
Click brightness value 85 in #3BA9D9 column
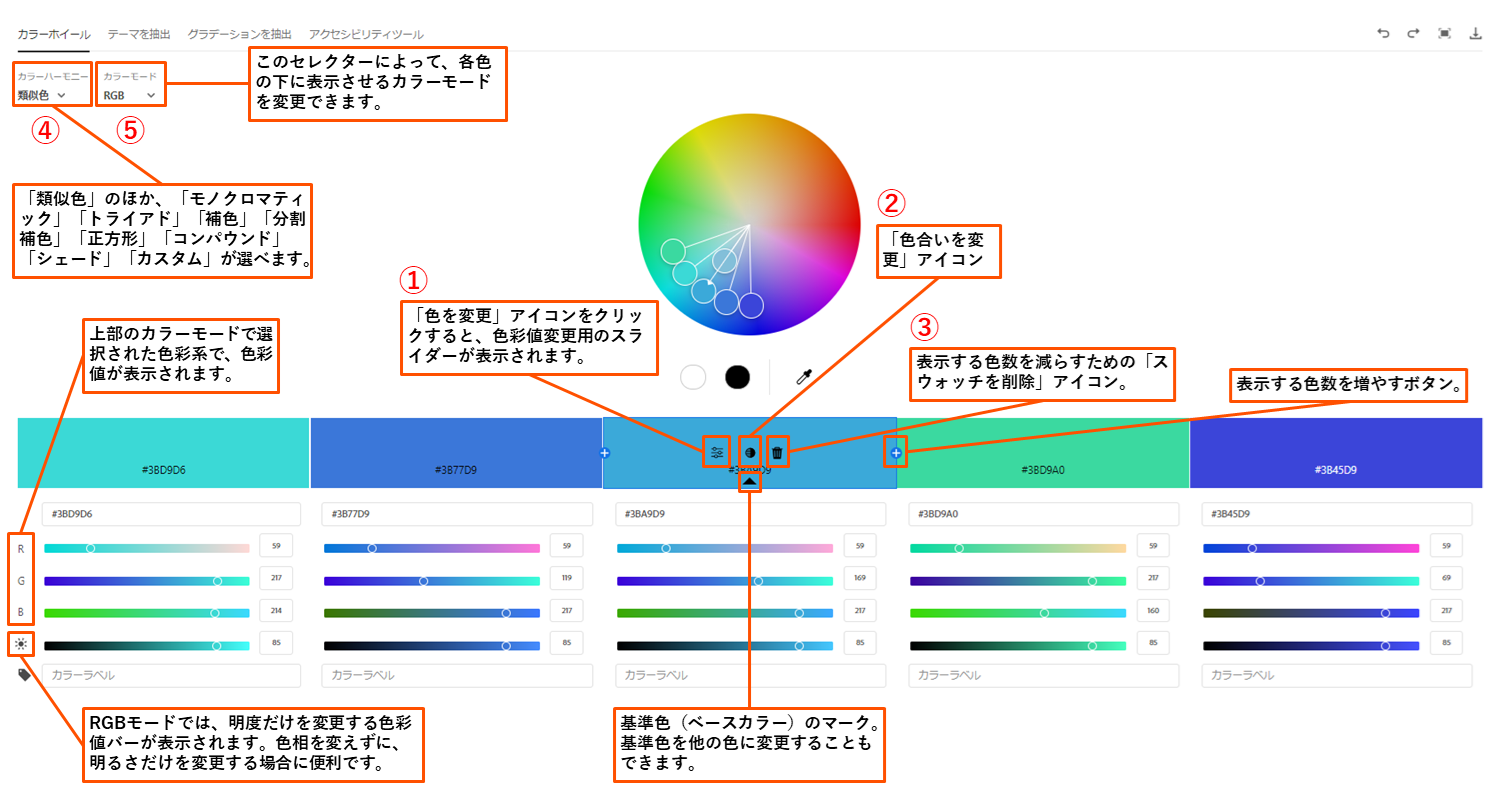pos(860,642)
